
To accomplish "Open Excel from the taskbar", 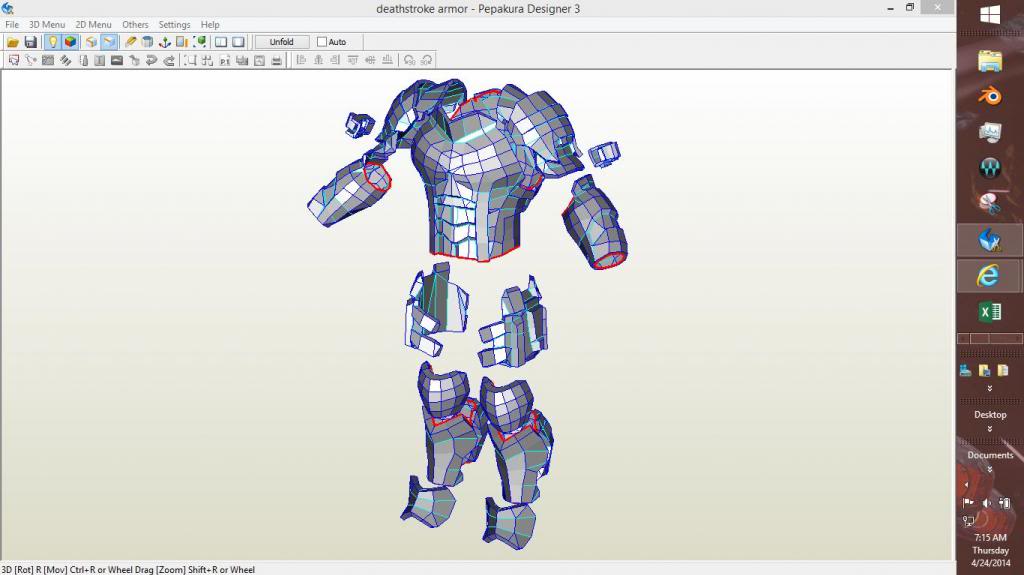I will click(990, 312).
